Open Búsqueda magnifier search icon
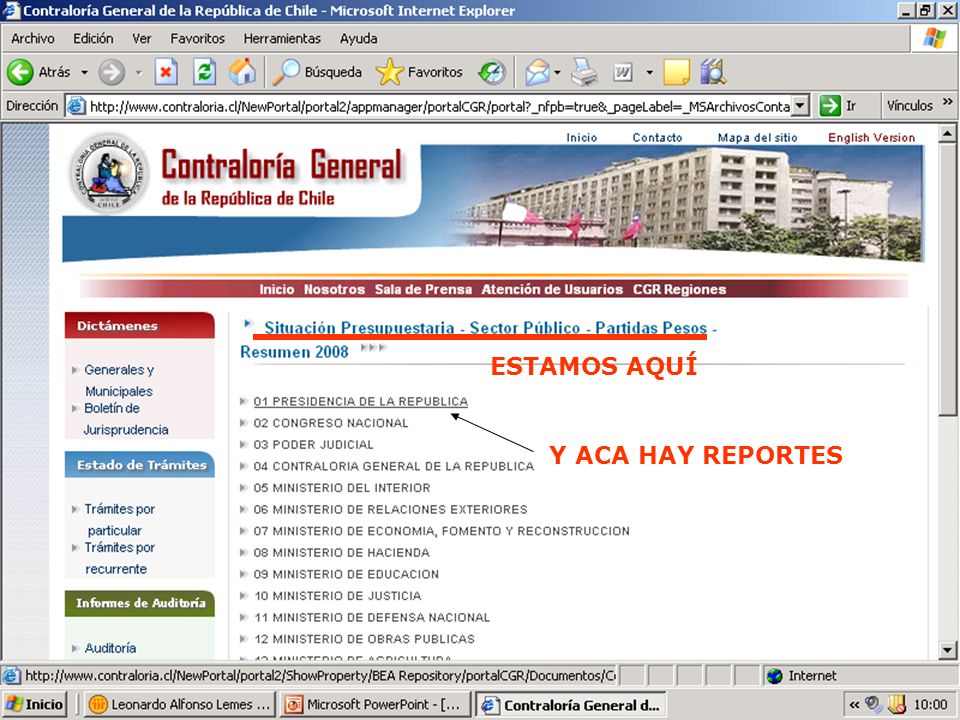 click(285, 72)
